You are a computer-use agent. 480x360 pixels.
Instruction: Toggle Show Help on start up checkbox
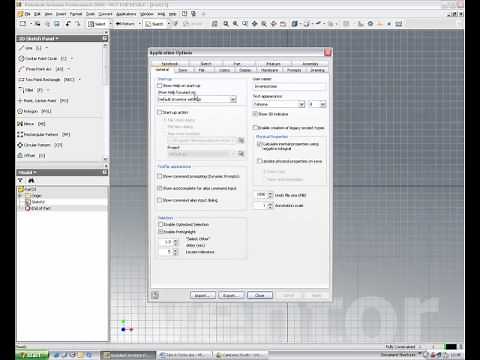coord(160,86)
